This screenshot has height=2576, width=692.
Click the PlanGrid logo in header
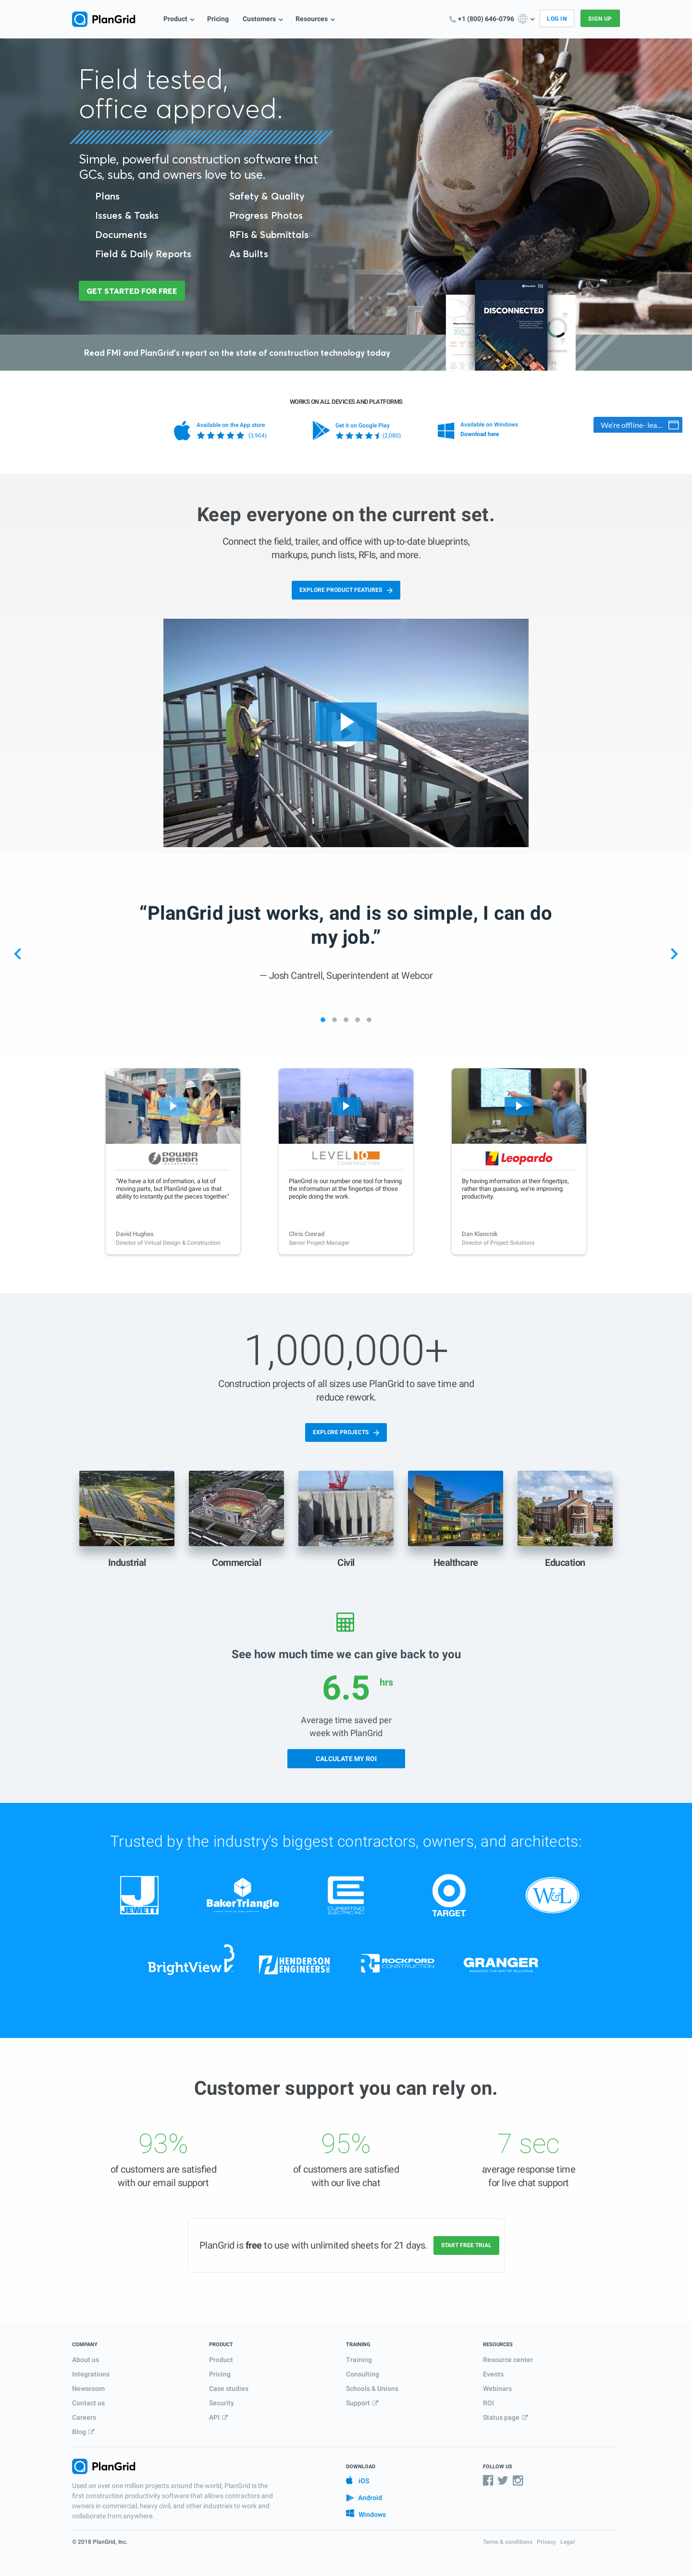point(104,19)
